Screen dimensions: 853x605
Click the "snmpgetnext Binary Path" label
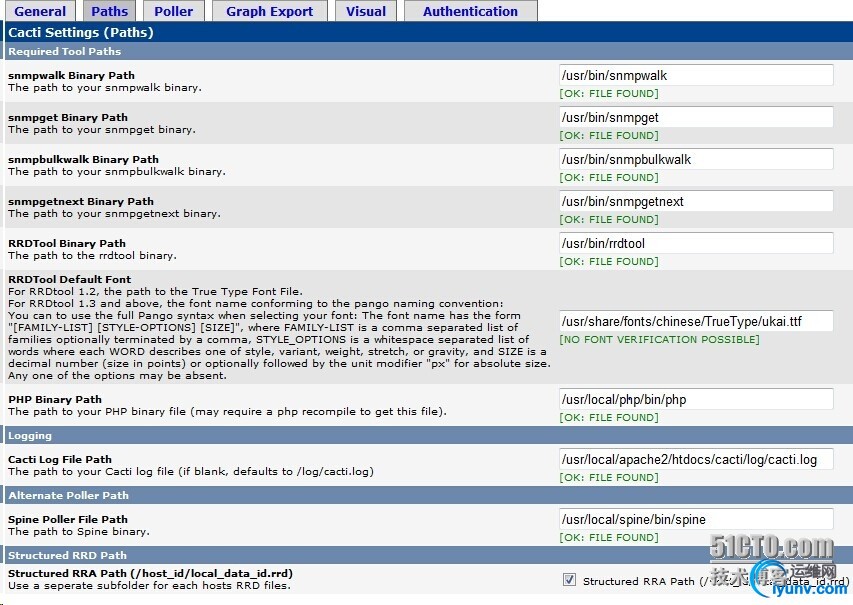point(81,201)
